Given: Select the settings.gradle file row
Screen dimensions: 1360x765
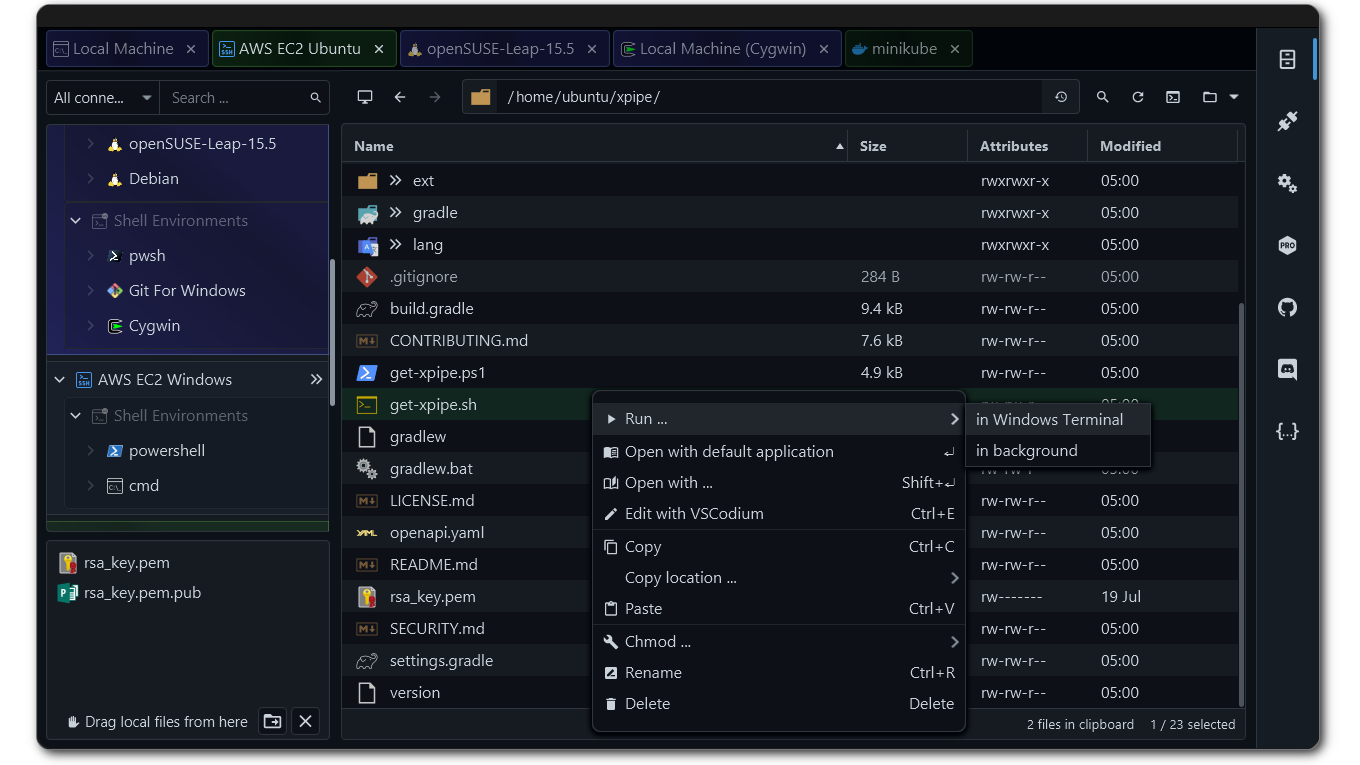Looking at the screenshot, I should (x=790, y=661).
